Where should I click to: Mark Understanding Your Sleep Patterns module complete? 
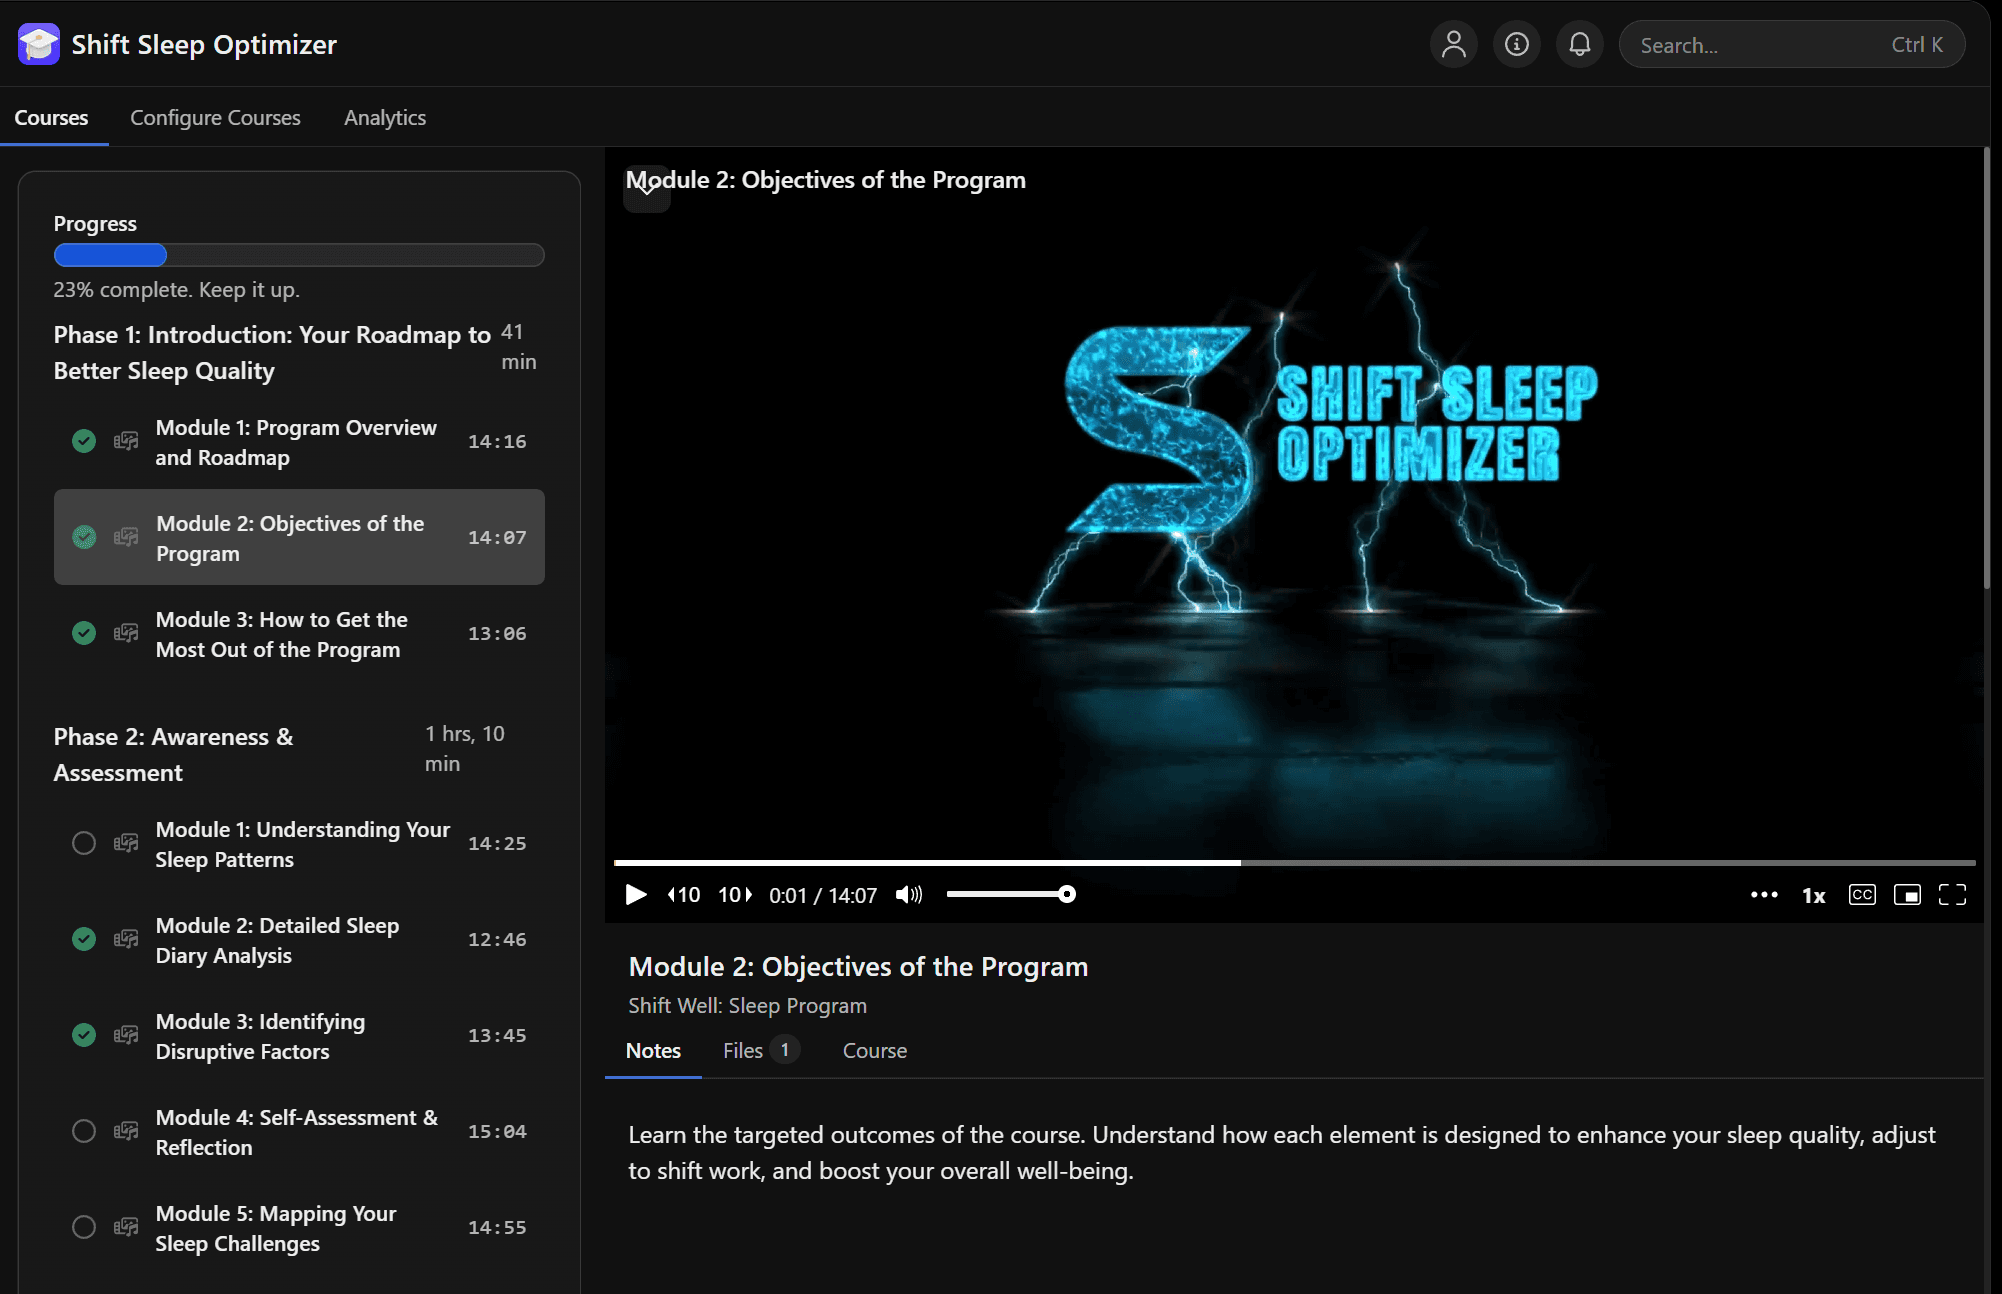84,843
